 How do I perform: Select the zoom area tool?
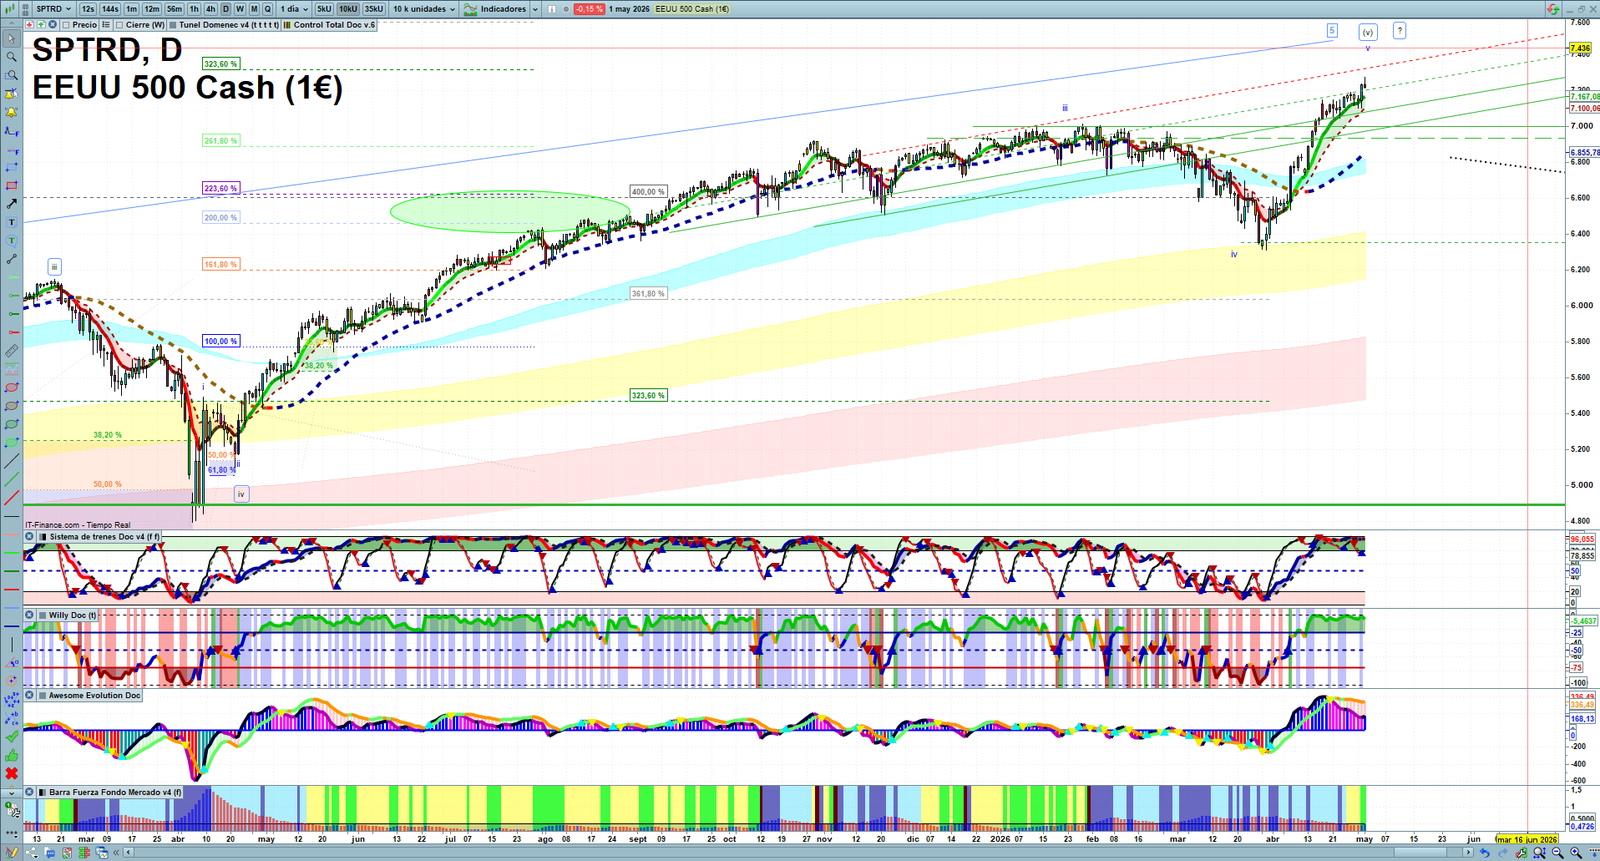click(12, 75)
